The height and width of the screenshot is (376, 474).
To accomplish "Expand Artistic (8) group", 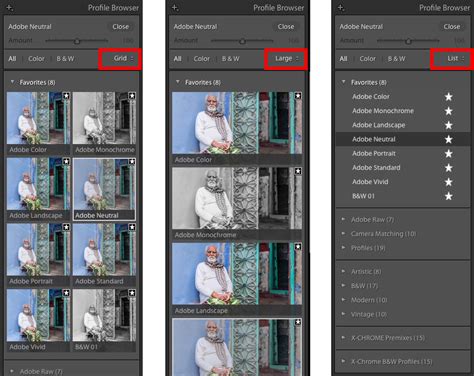I will click(x=343, y=271).
